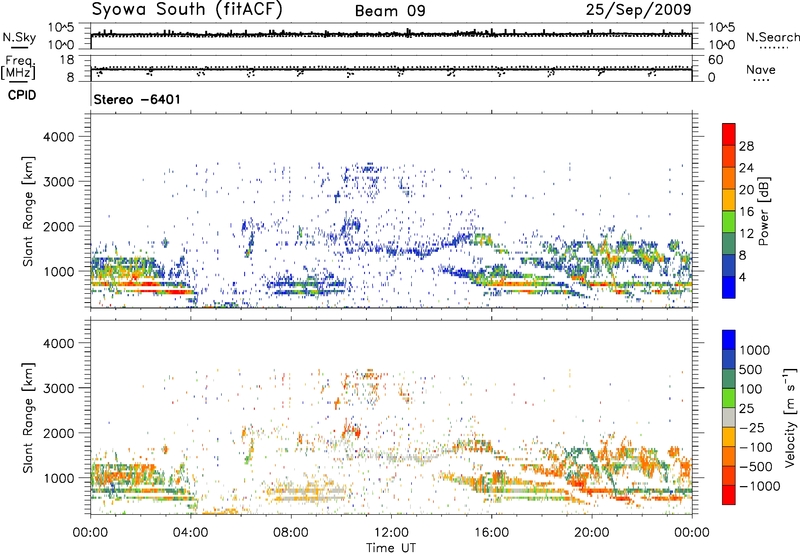Select the light green 12–16 dB Power colorbar segment
This screenshot has width=800, height=554.
tap(729, 222)
